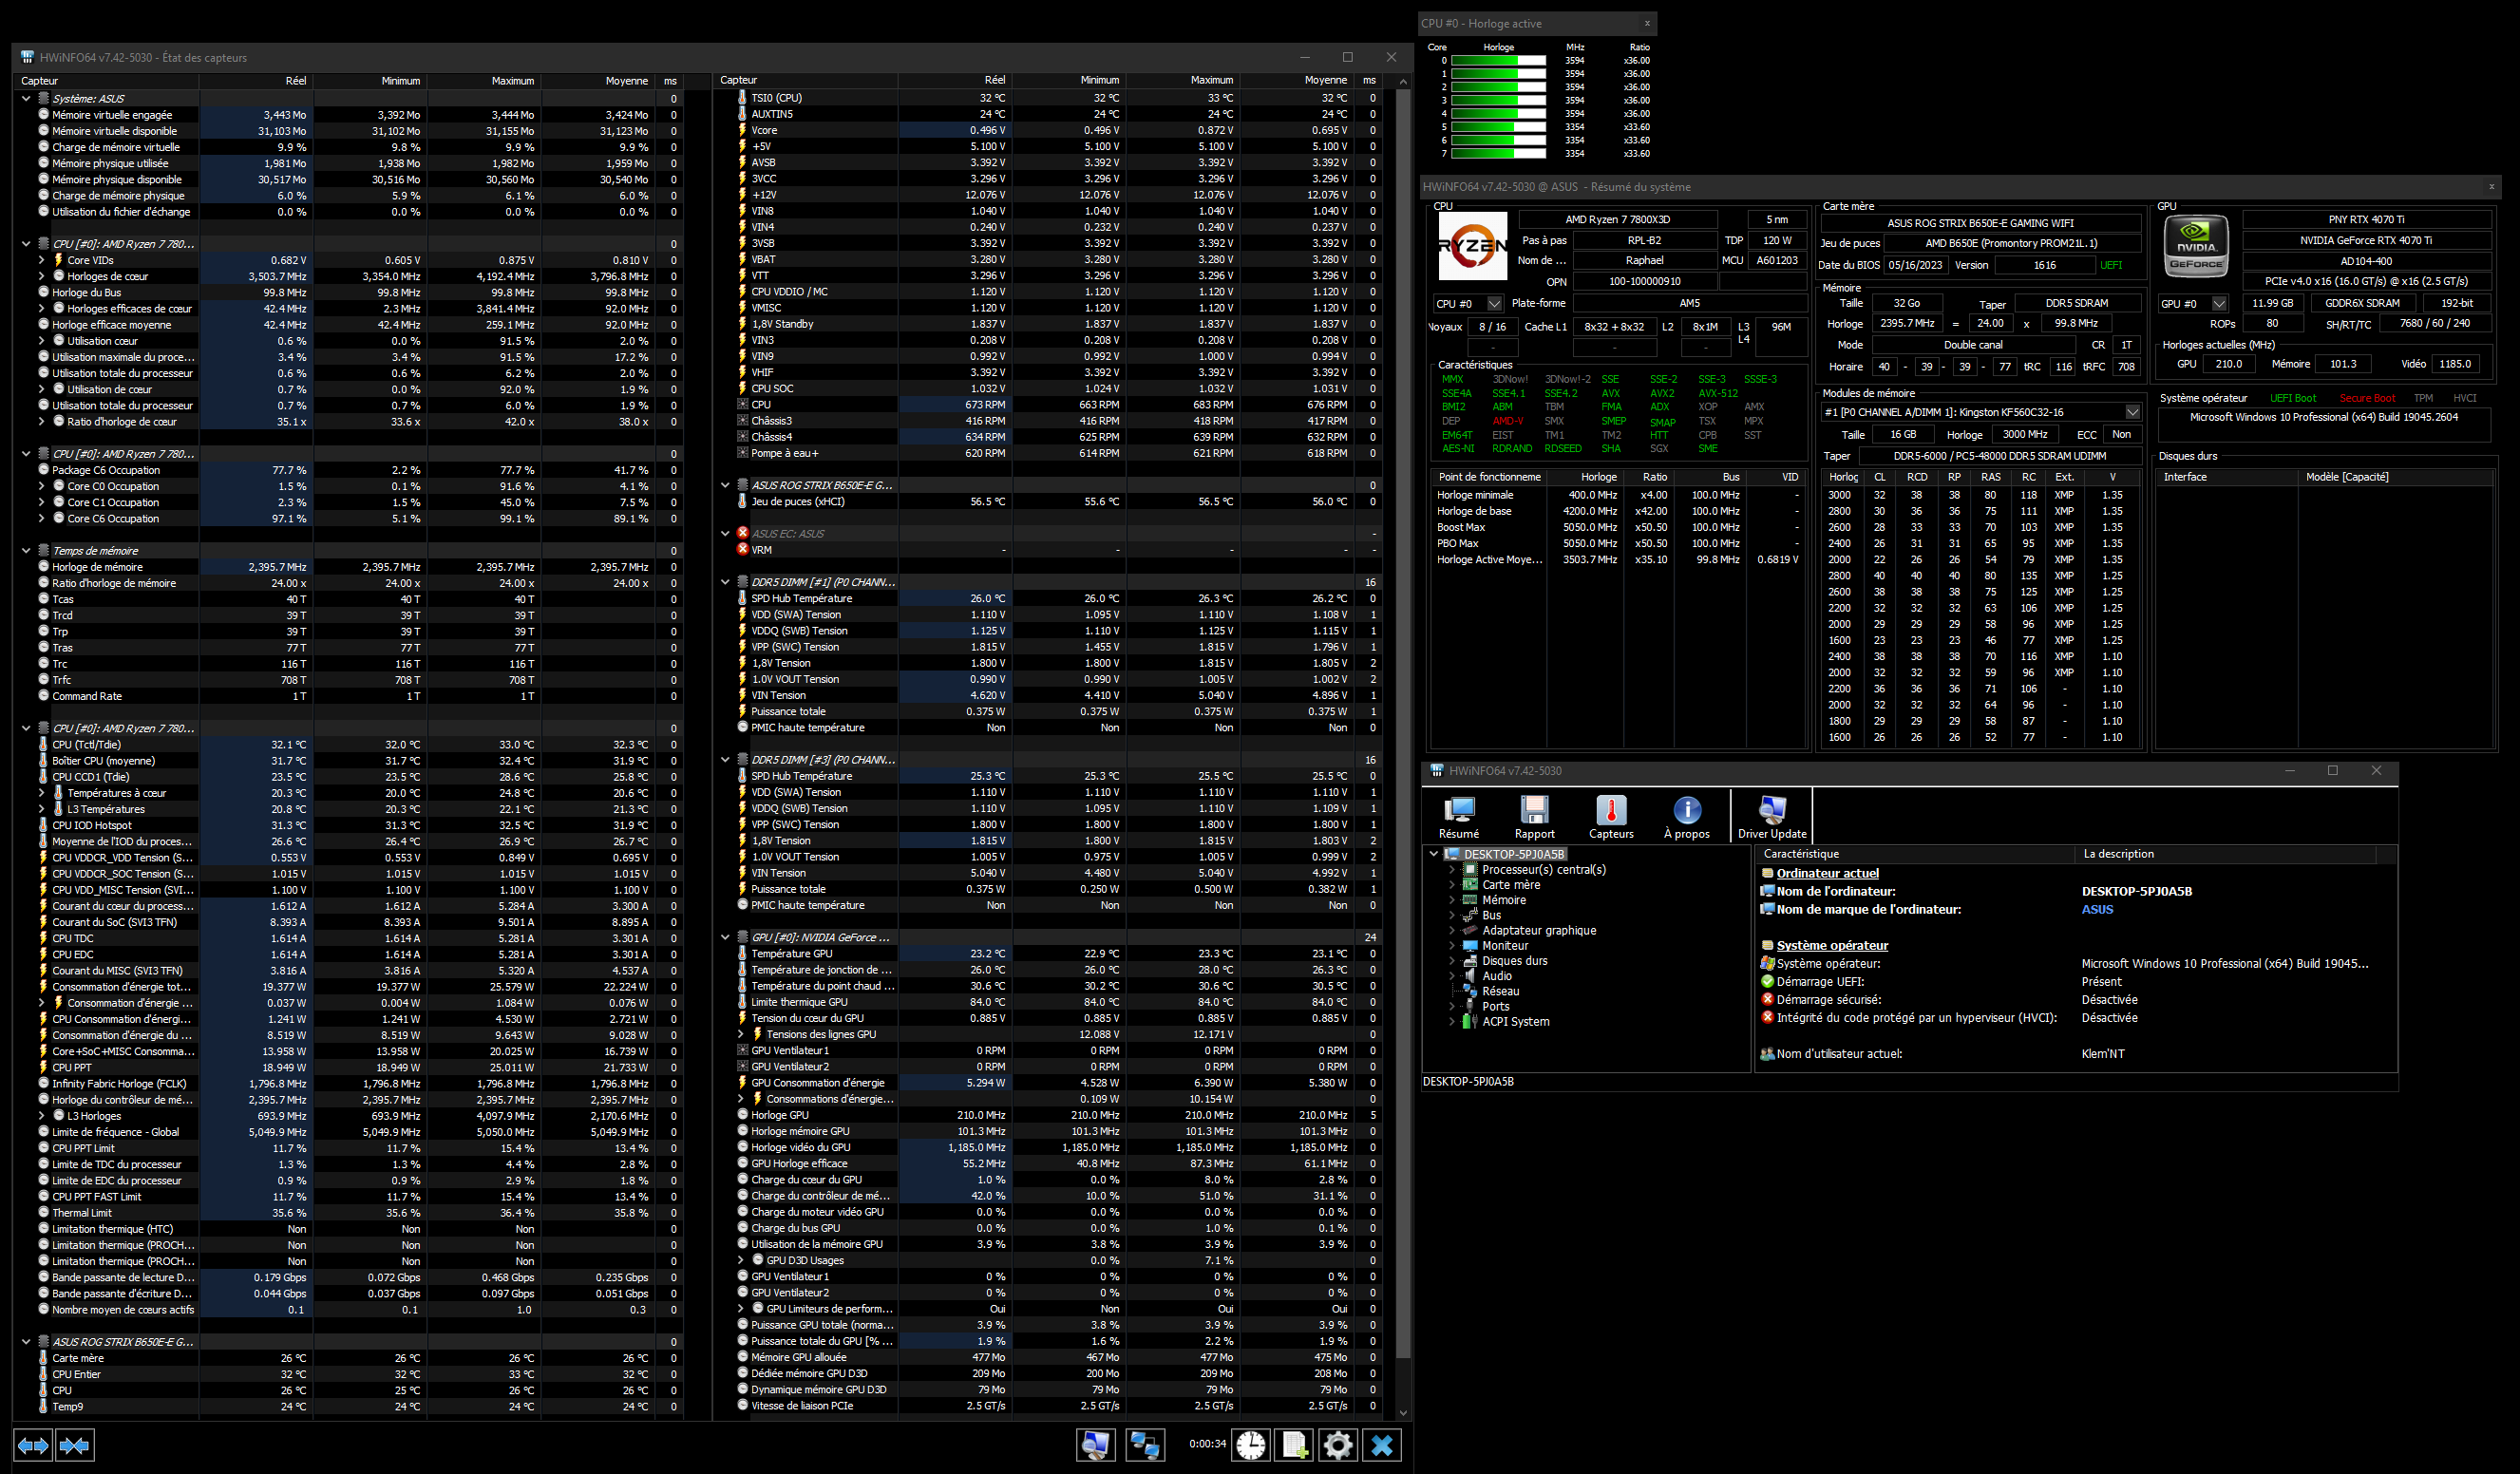
Task: Open Capteurs thermometer icon
Action: [x=1611, y=816]
